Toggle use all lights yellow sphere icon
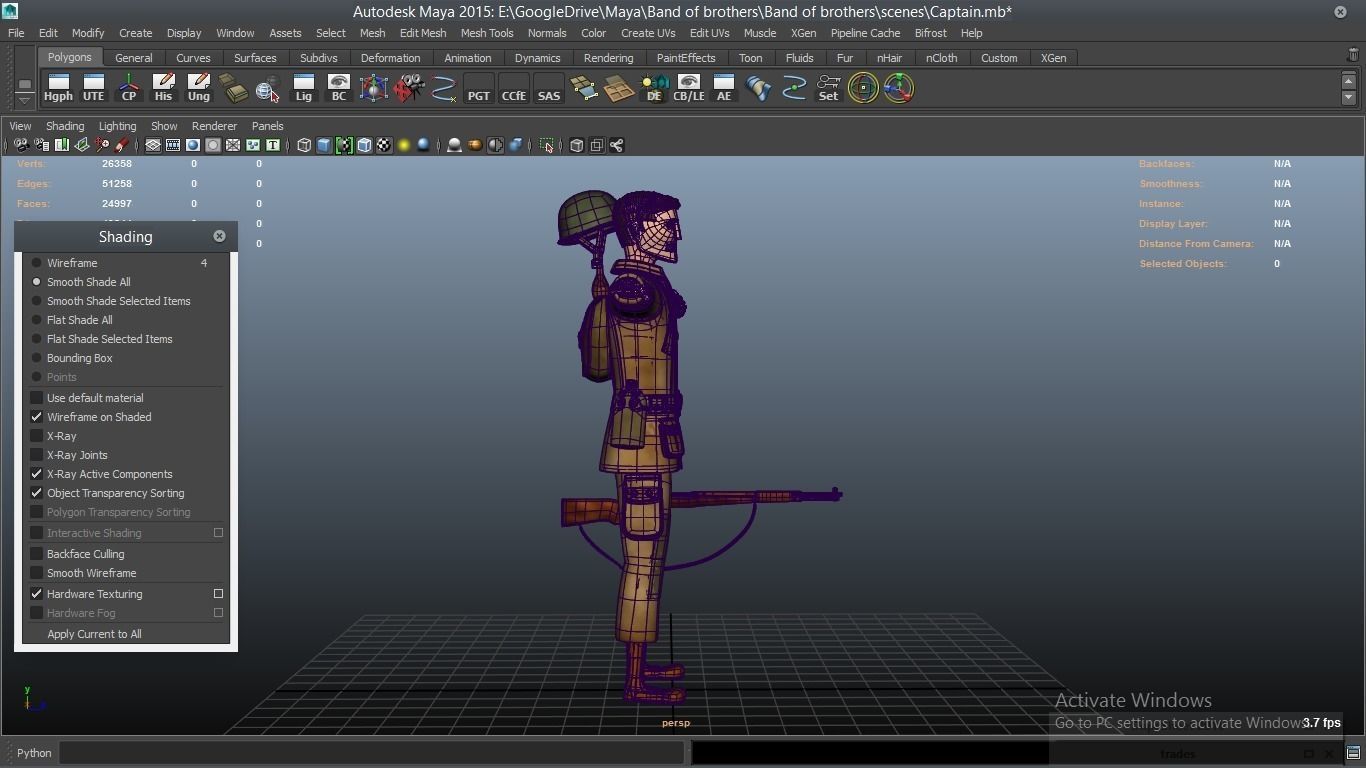 point(404,145)
